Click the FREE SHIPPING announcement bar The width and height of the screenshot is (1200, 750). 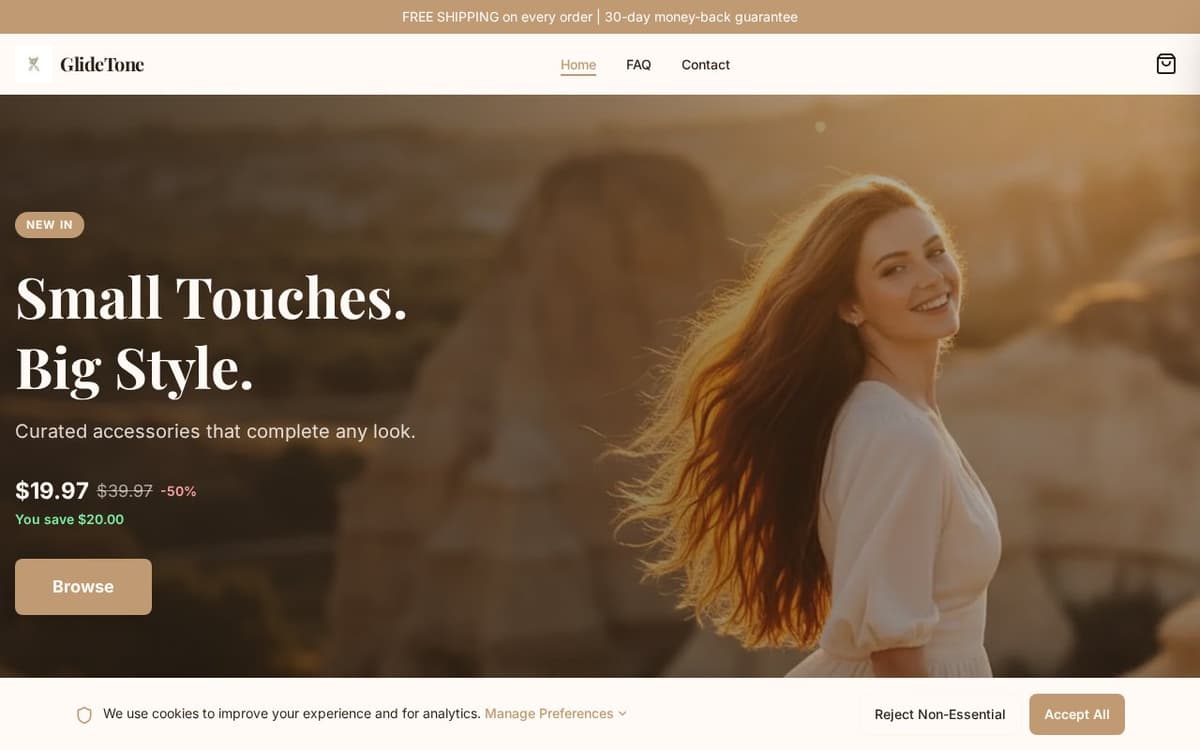click(x=600, y=16)
